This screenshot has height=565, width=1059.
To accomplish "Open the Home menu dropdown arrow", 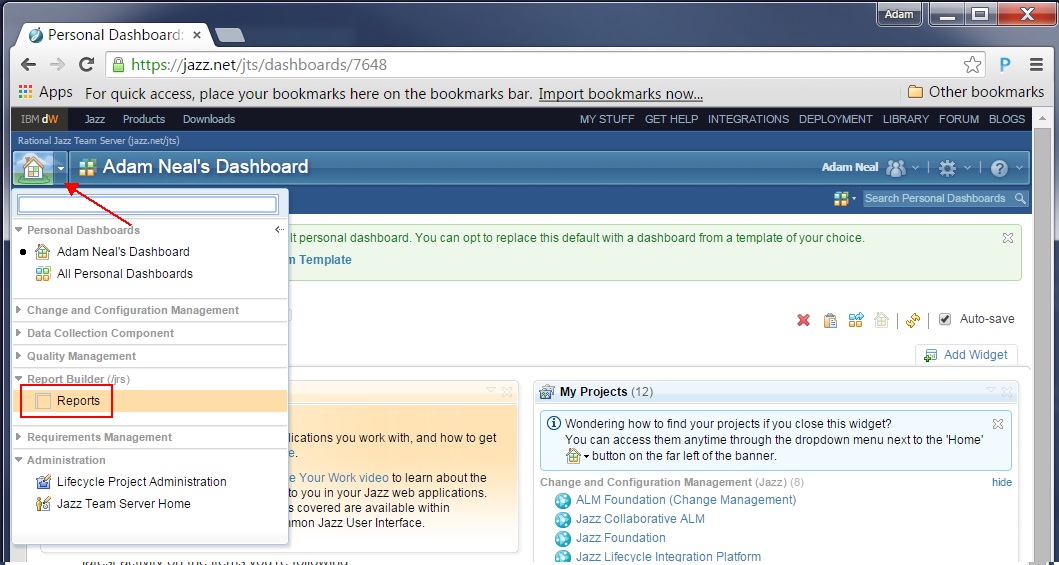I will pyautogui.click(x=61, y=168).
